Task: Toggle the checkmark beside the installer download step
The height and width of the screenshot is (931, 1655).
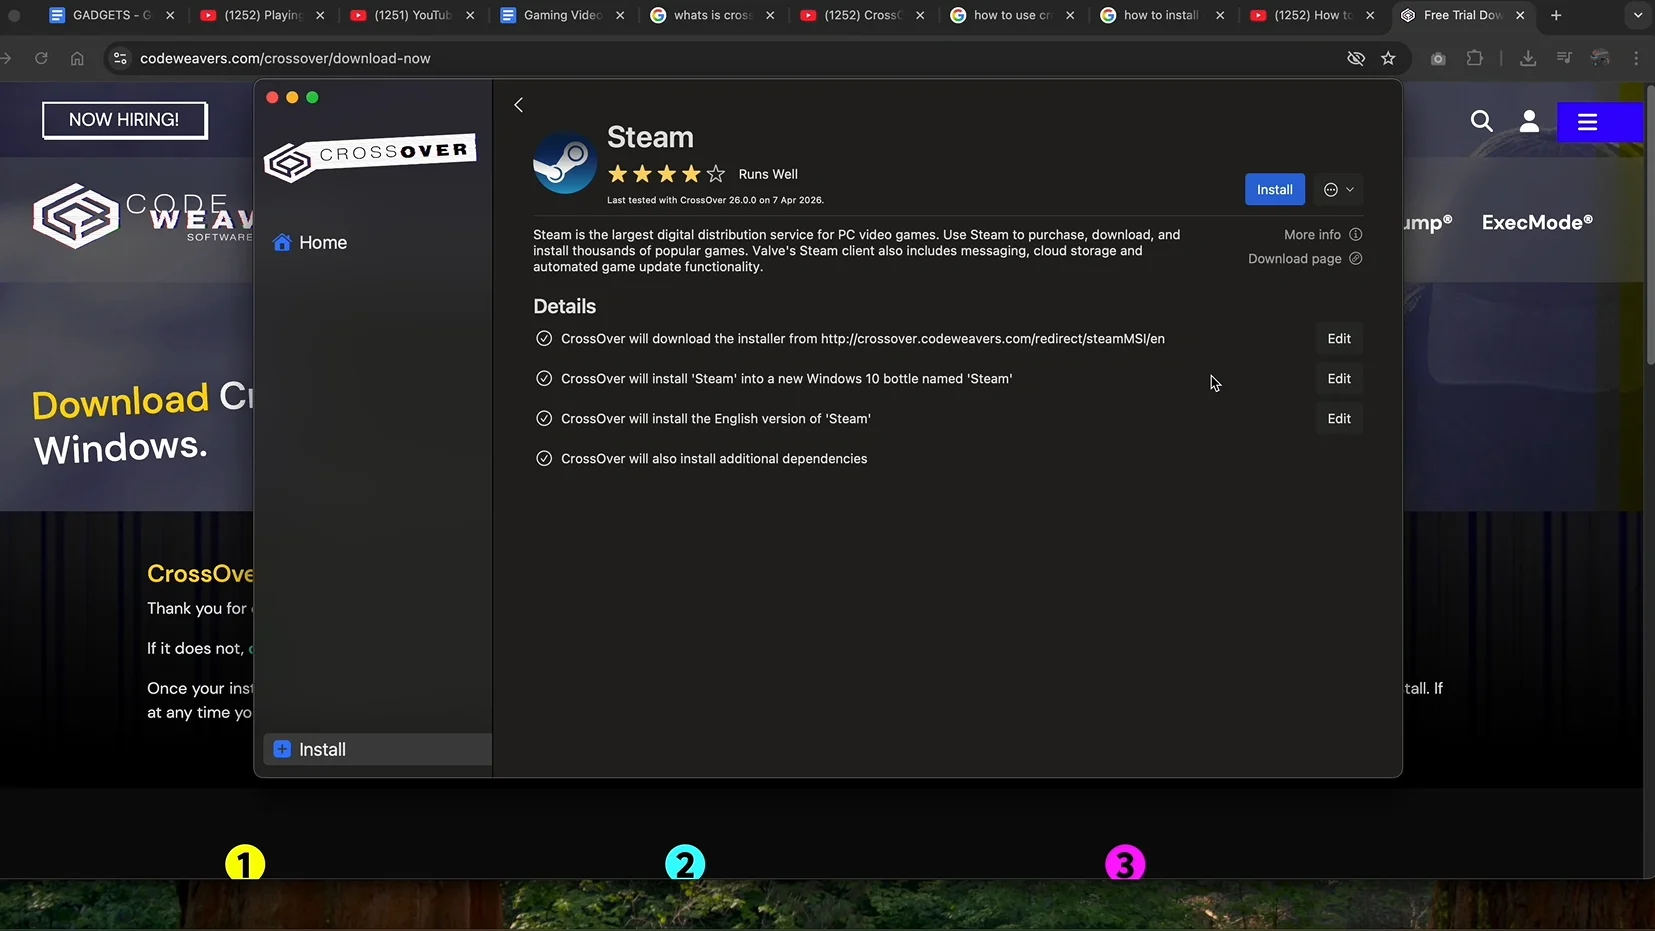Action: tap(543, 338)
